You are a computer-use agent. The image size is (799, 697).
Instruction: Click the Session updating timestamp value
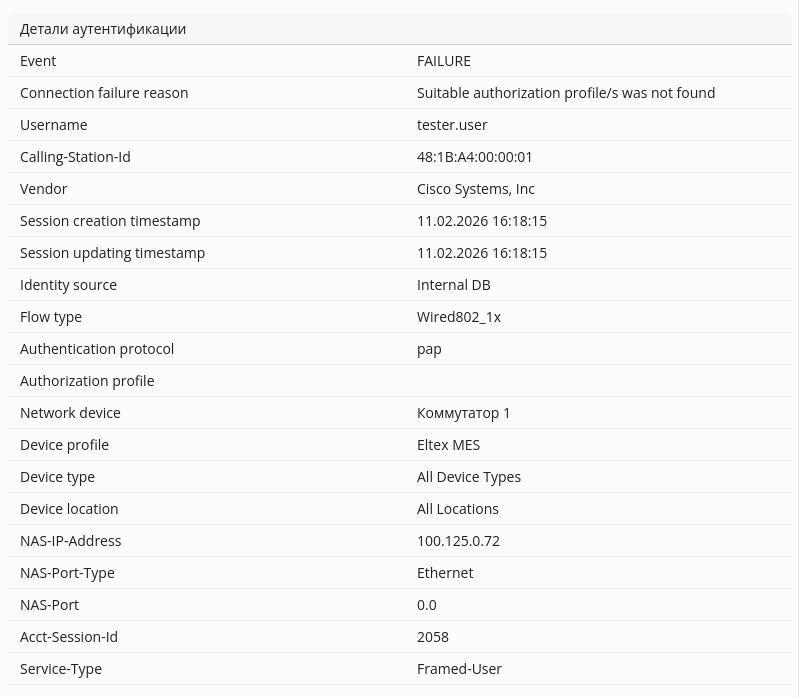click(481, 253)
